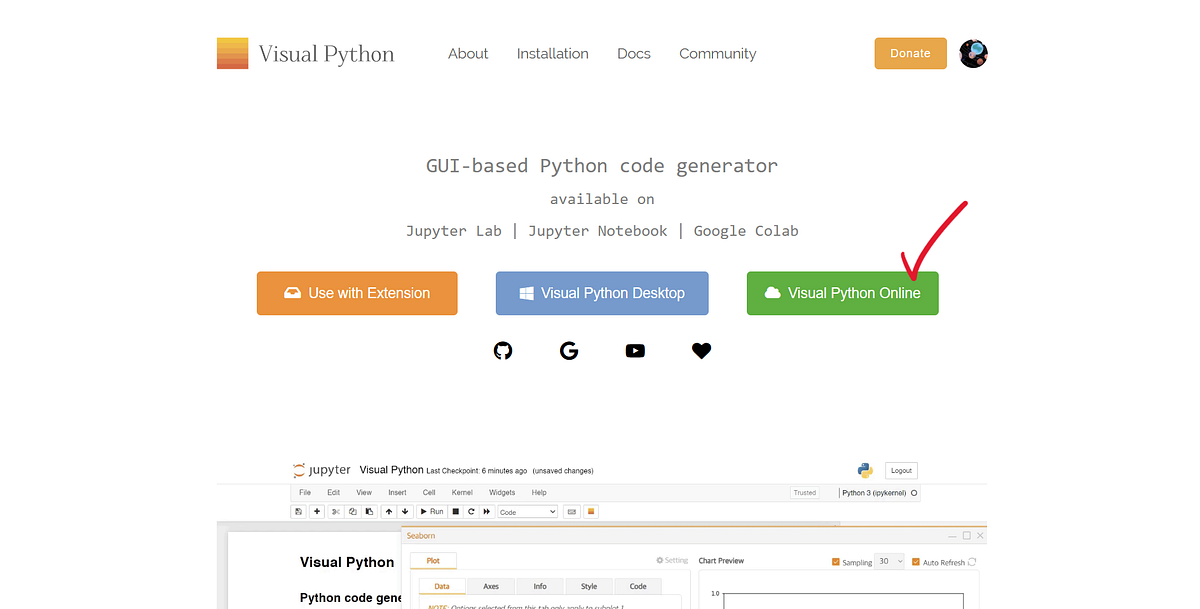Image resolution: width=1200 pixels, height=609 pixels.
Task: Click the heart sponsor icon
Action: tap(701, 351)
